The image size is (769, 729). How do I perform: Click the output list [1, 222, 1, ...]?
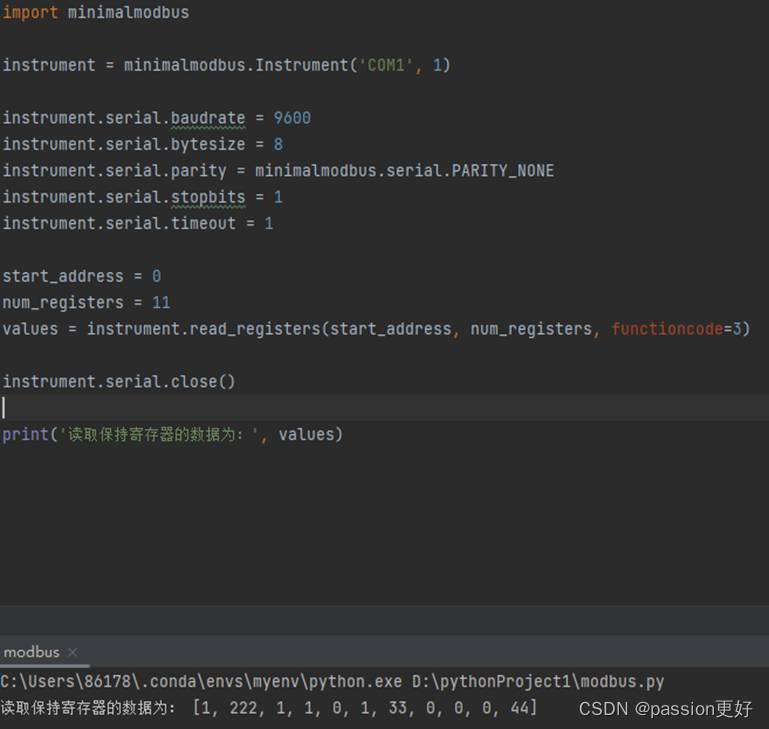point(365,708)
